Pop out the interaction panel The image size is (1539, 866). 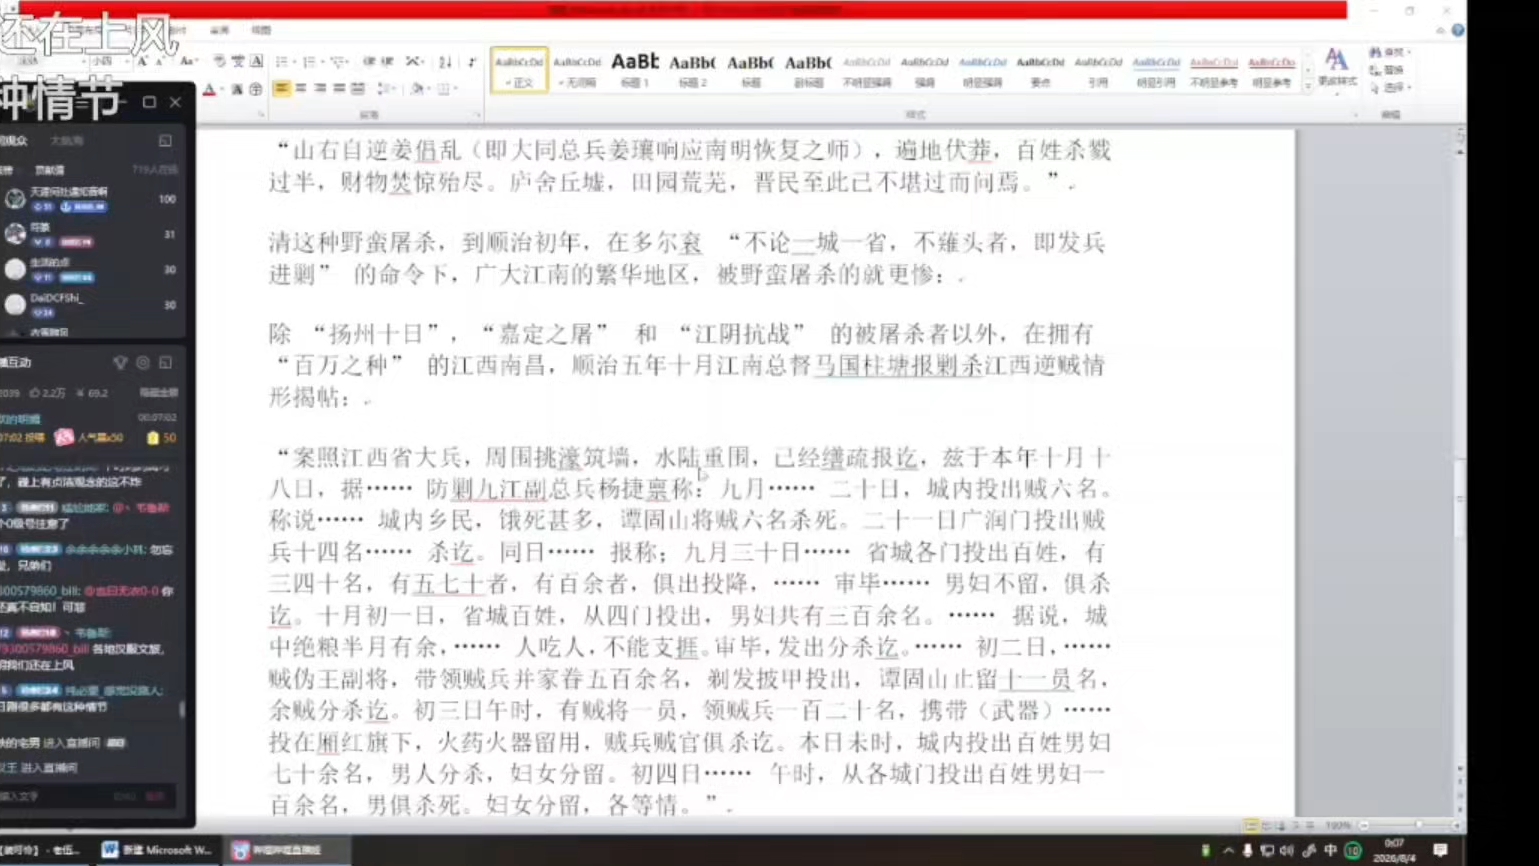coord(166,363)
